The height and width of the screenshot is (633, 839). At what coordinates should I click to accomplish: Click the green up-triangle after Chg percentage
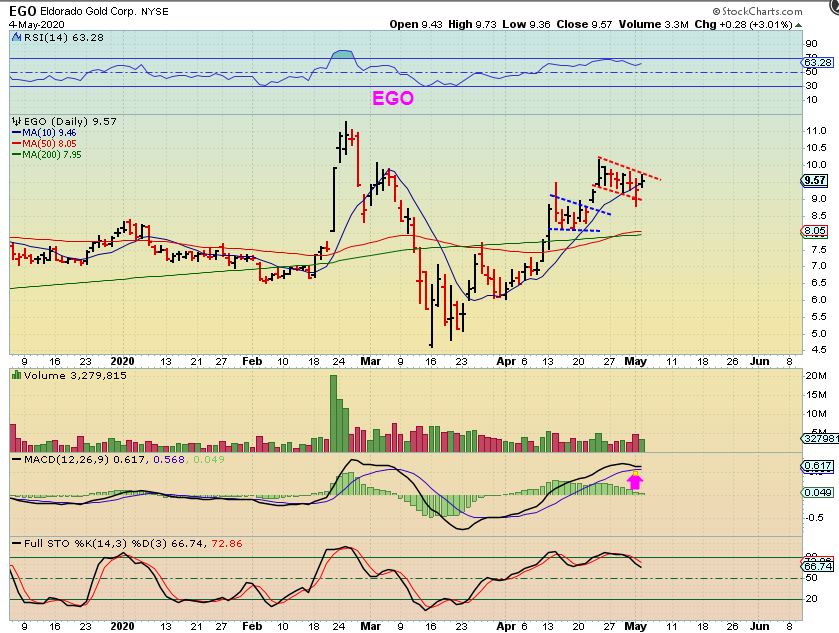pyautogui.click(x=798, y=25)
